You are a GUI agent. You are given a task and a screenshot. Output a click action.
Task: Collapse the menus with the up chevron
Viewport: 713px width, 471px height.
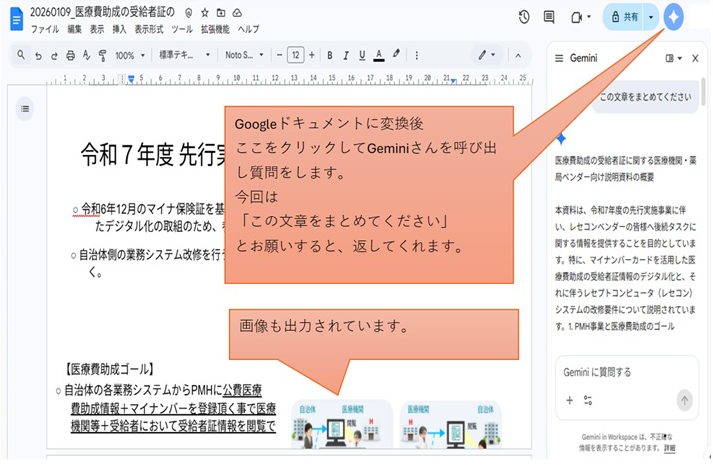(x=518, y=55)
